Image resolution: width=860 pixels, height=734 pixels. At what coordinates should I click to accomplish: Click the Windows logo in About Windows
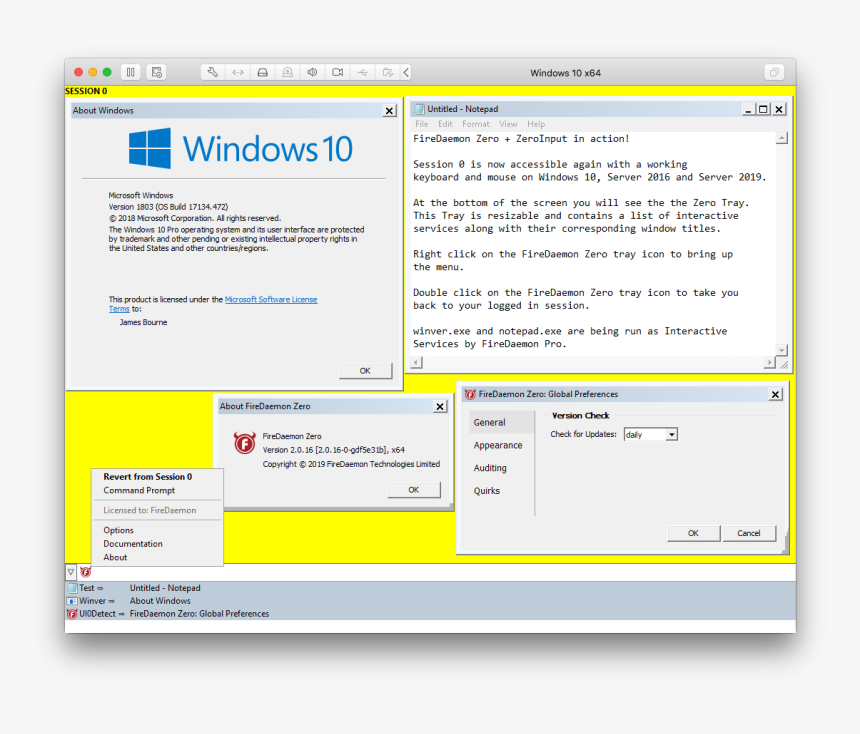(x=150, y=148)
